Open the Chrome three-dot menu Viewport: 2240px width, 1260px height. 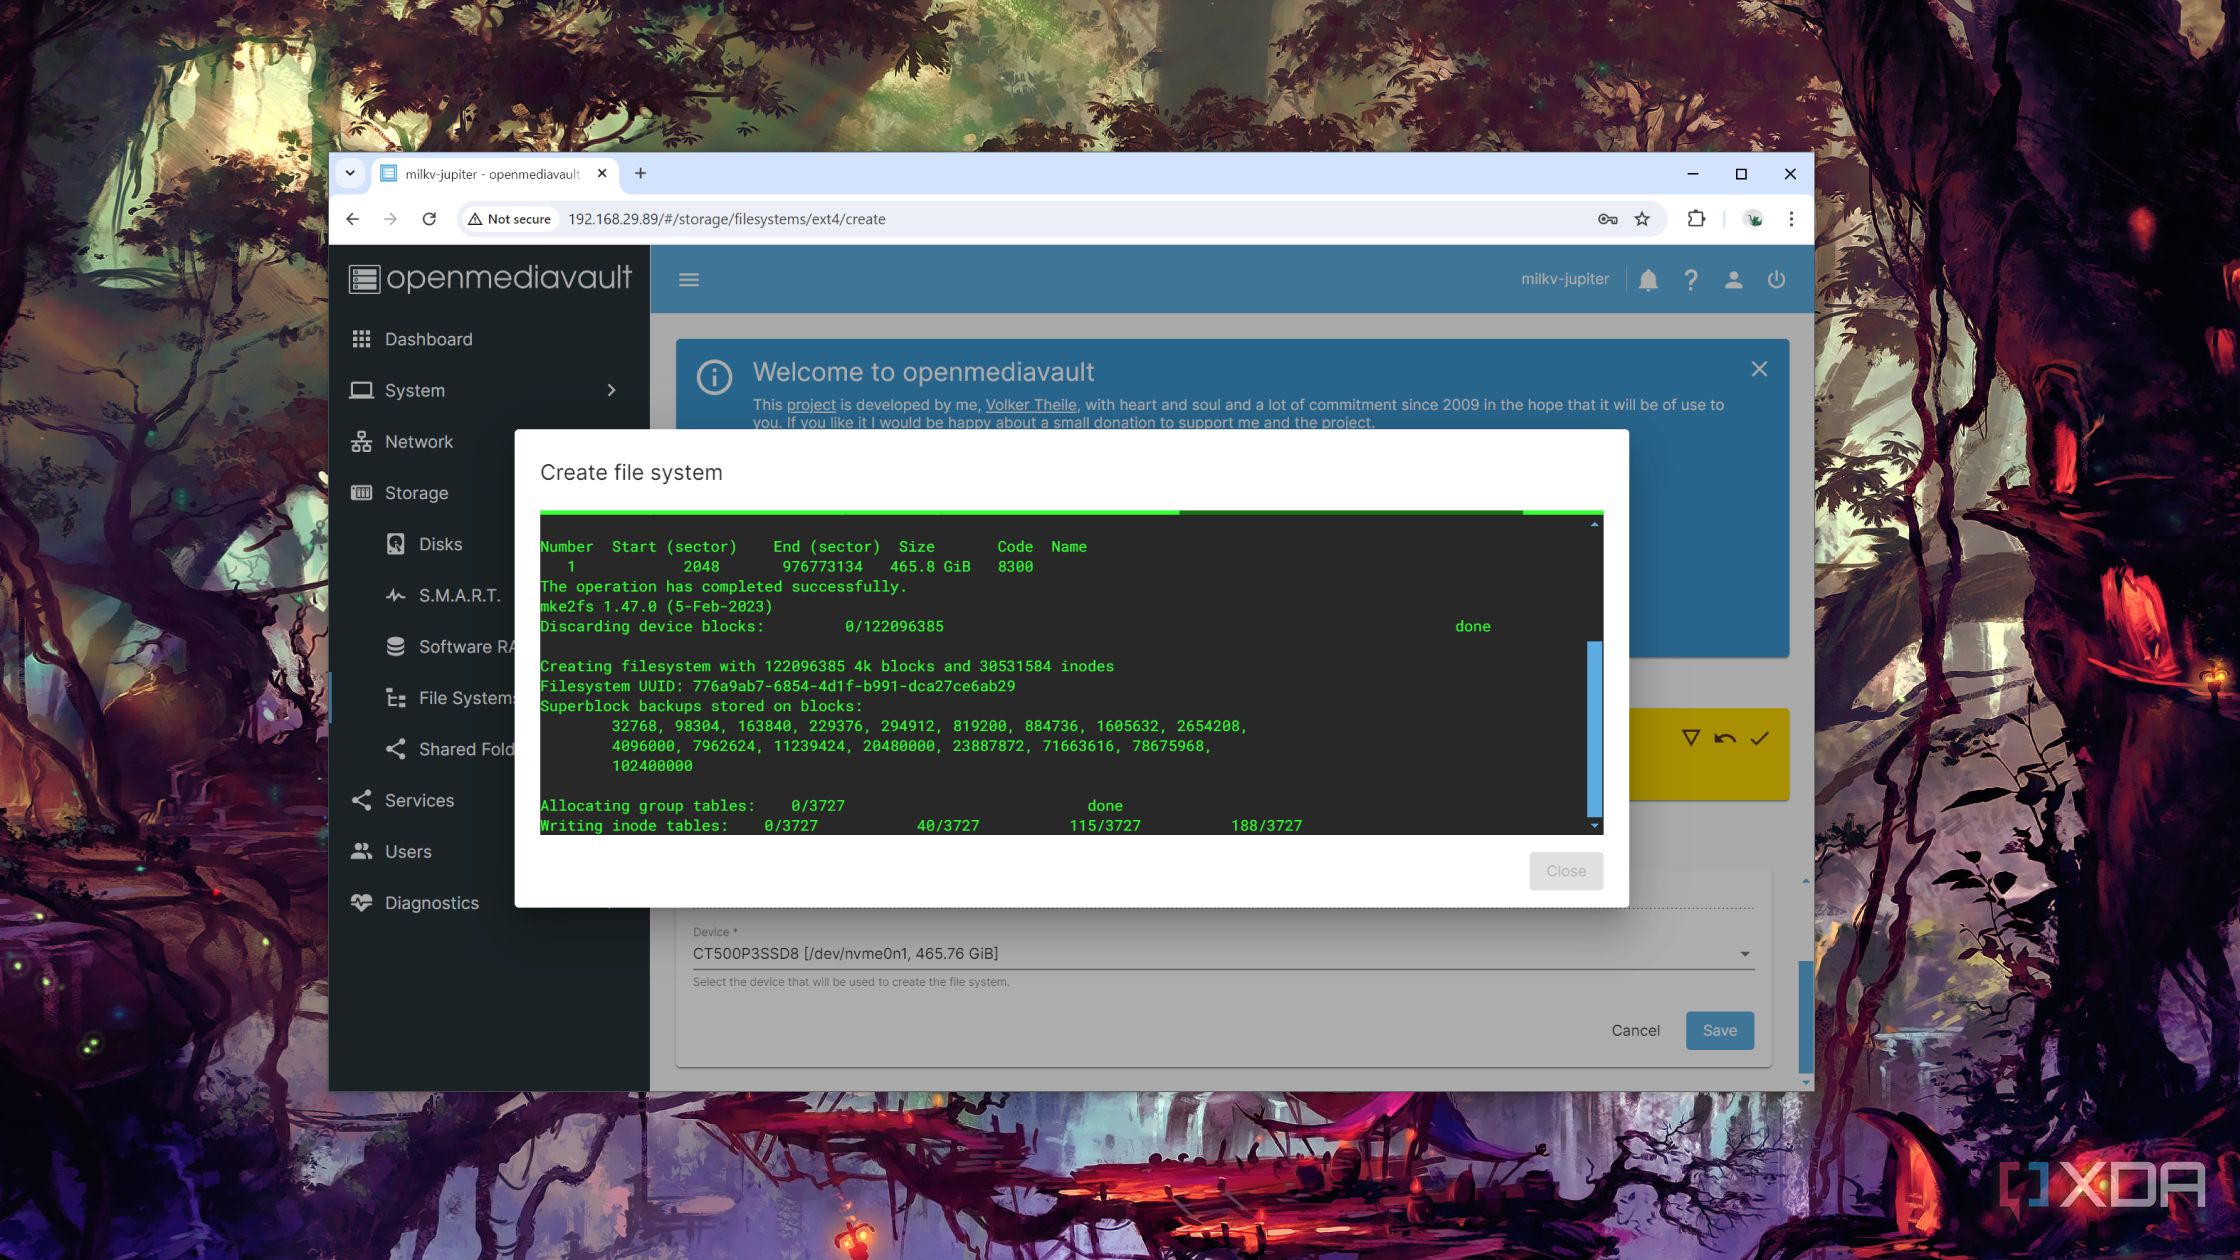pos(1791,219)
